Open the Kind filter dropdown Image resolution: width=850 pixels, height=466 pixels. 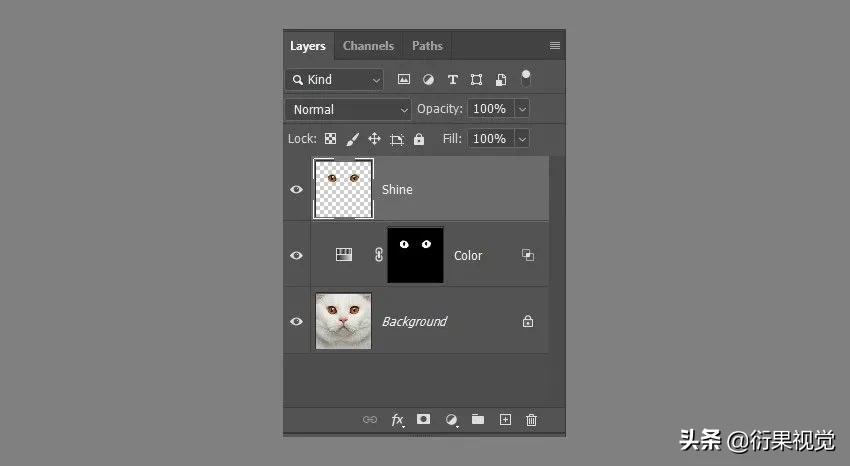[x=335, y=79]
